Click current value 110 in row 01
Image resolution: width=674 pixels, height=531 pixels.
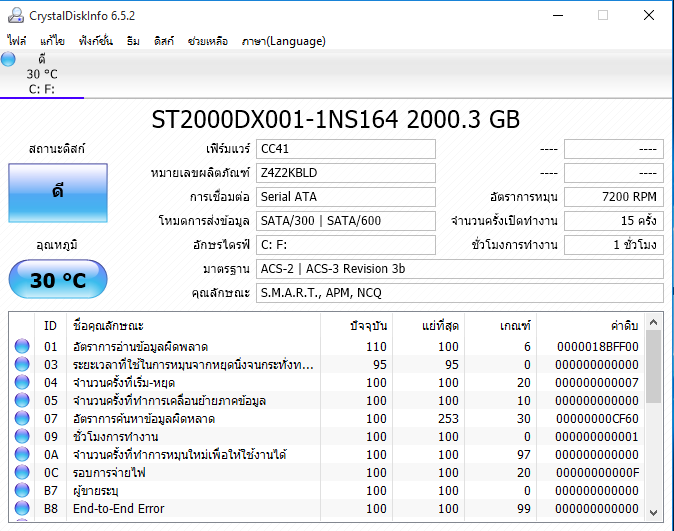pos(376,347)
